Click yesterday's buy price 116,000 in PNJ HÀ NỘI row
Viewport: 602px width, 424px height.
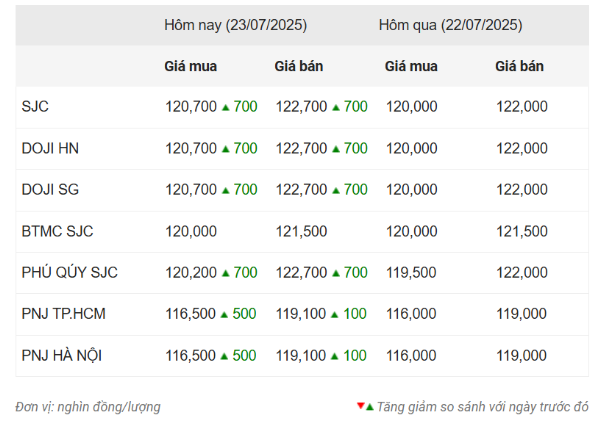(411, 356)
